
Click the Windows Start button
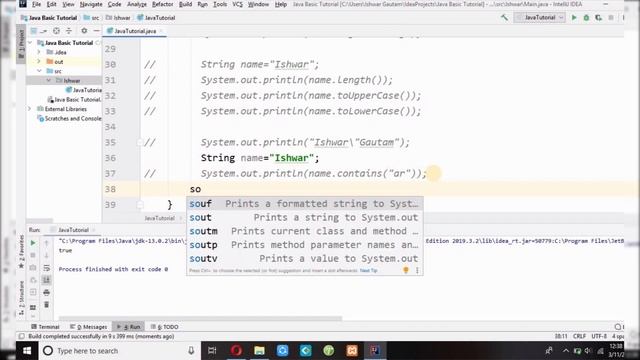(27, 351)
